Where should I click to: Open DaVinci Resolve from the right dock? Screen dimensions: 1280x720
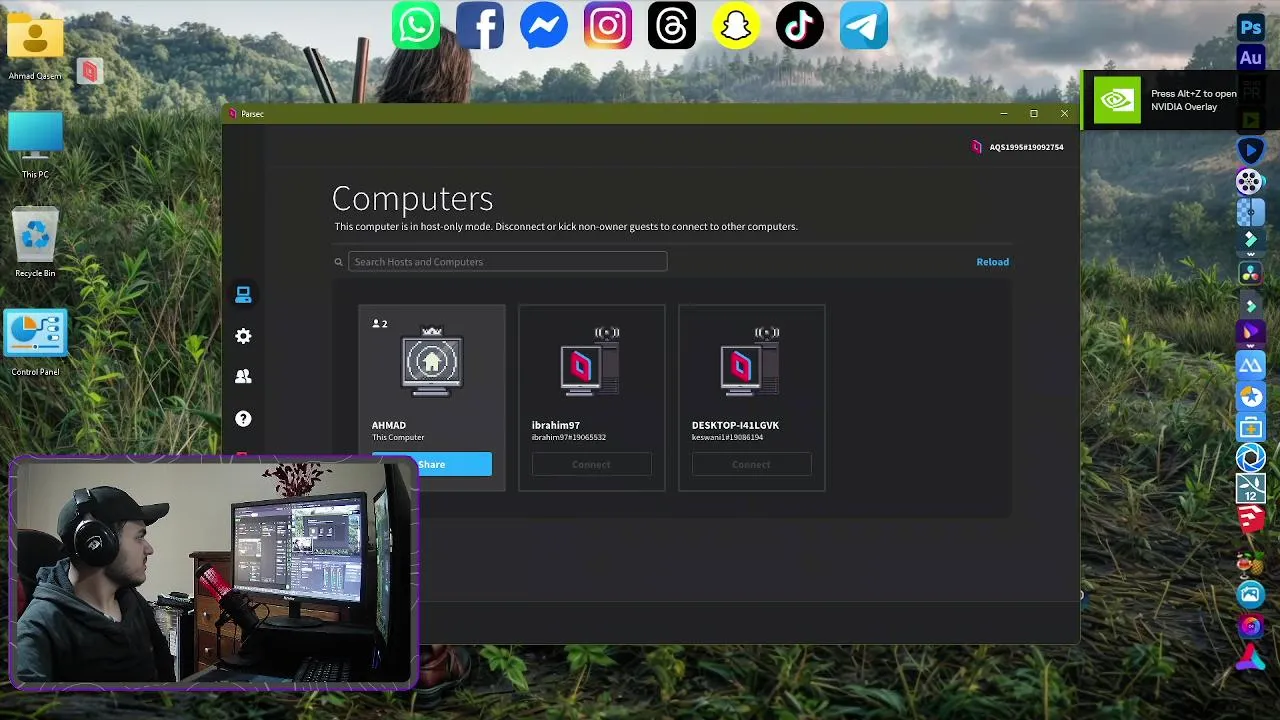pyautogui.click(x=1250, y=273)
